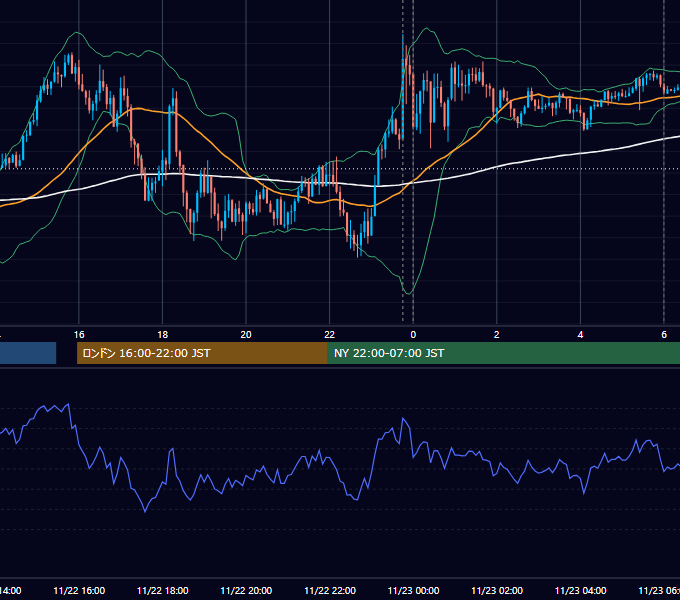The width and height of the screenshot is (680, 600).
Task: Click the London 16:00-22:00 JST session bar
Action: point(202,353)
